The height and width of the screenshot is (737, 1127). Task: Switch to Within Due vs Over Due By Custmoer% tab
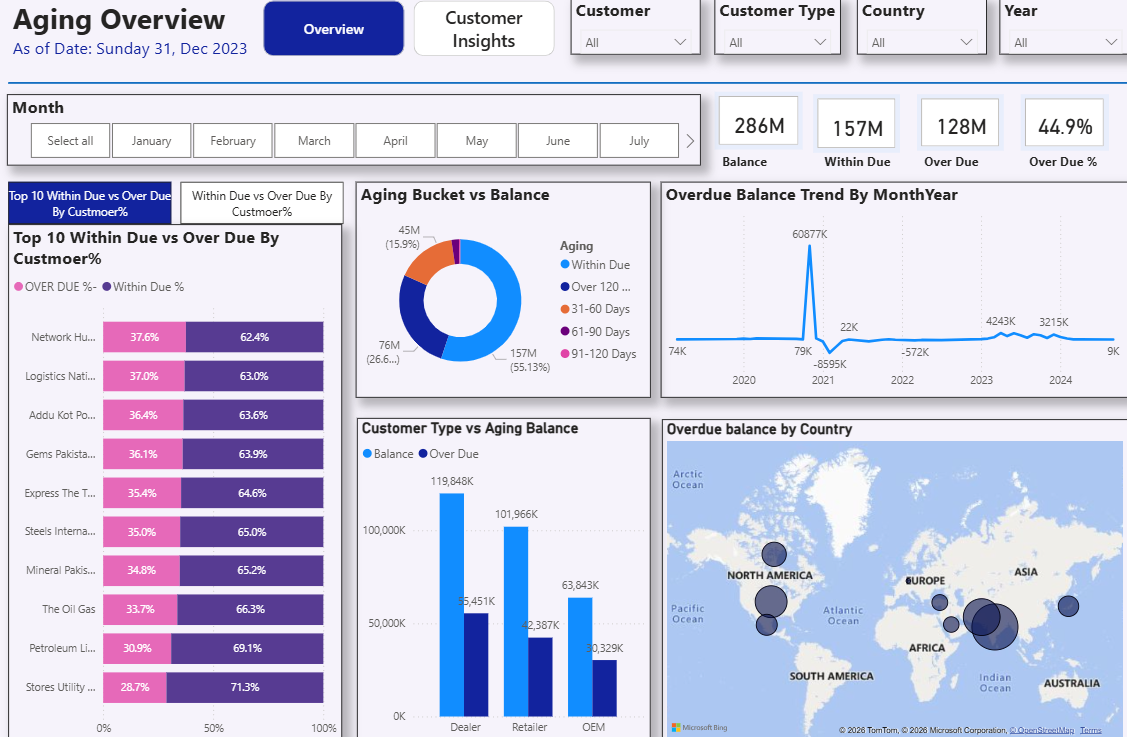[x=262, y=203]
